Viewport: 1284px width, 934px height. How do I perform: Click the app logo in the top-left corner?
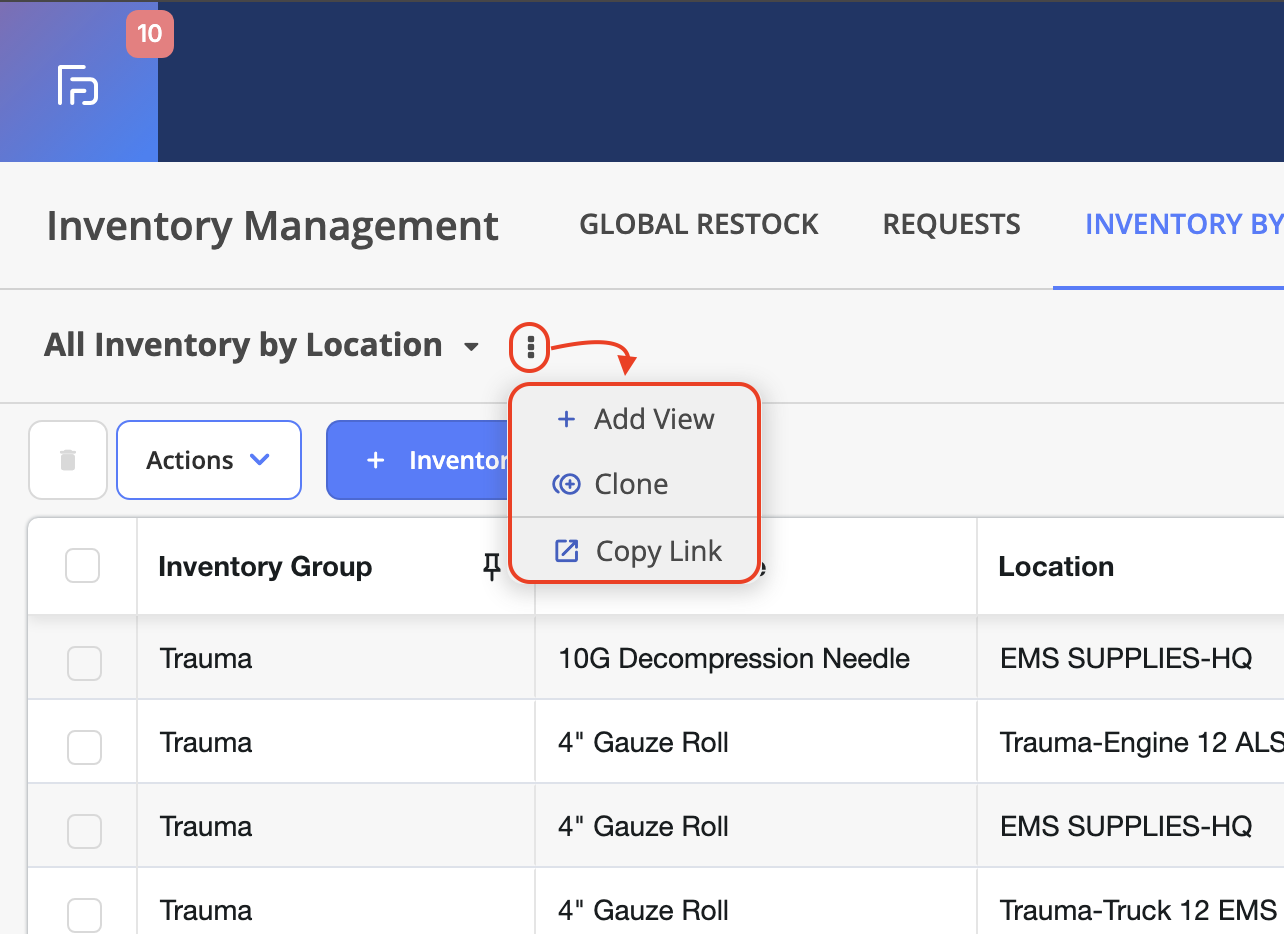coord(78,85)
